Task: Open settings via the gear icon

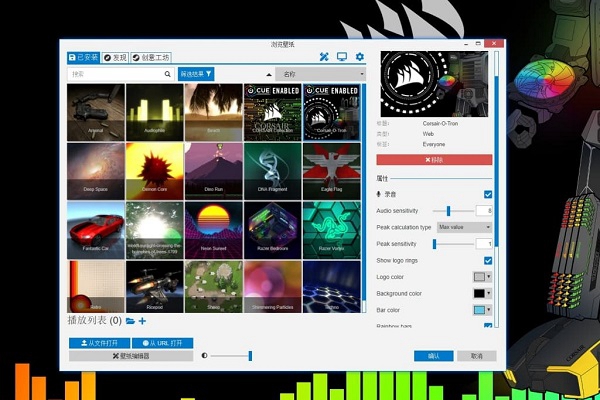Action: pyautogui.click(x=360, y=57)
